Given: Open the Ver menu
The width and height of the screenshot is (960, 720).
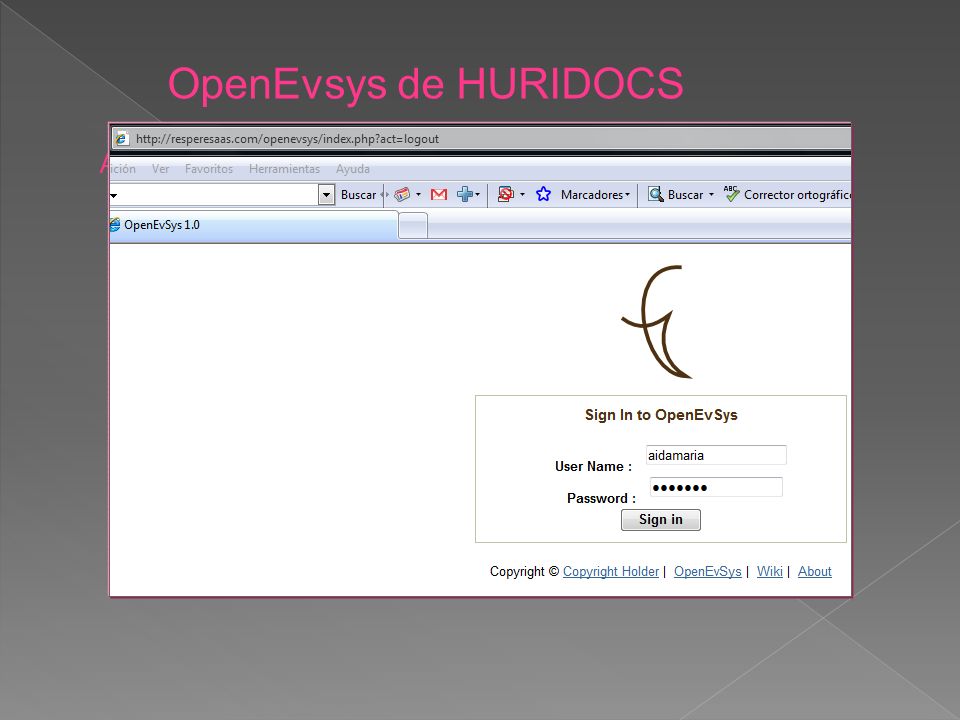Looking at the screenshot, I should (x=160, y=169).
